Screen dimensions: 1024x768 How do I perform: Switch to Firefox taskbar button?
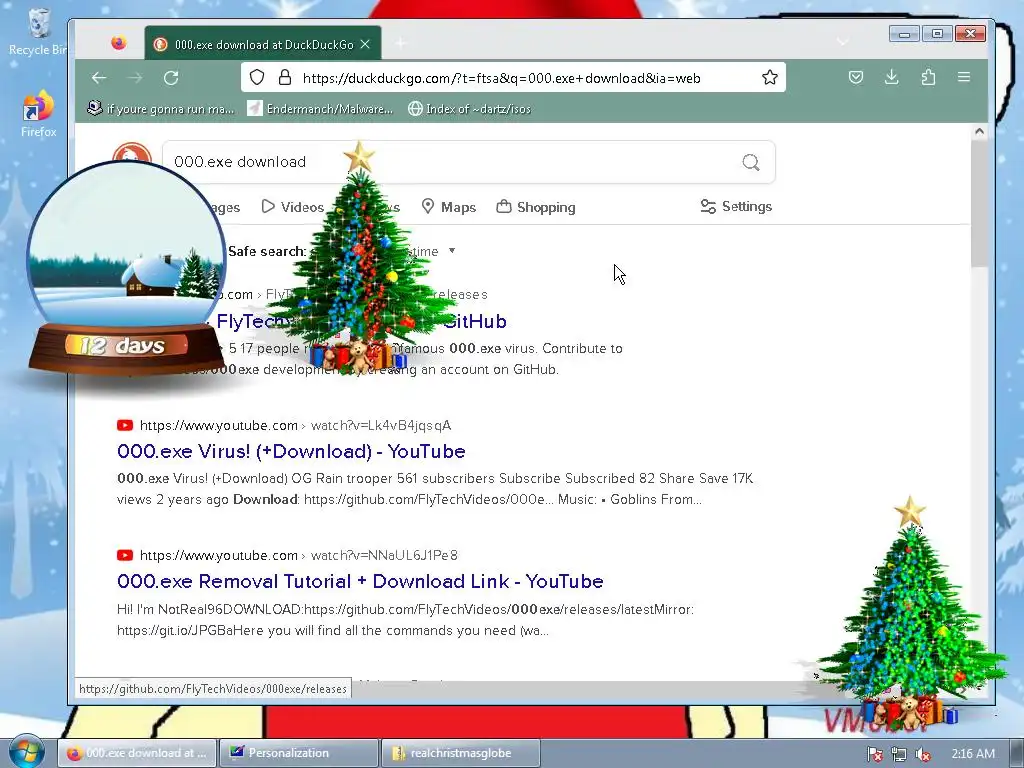coord(136,753)
